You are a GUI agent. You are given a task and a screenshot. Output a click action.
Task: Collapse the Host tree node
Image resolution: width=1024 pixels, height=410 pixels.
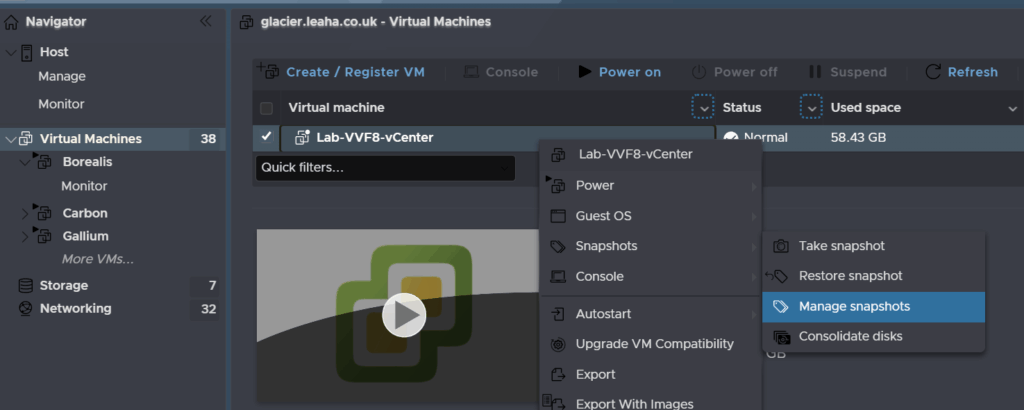pyautogui.click(x=11, y=52)
